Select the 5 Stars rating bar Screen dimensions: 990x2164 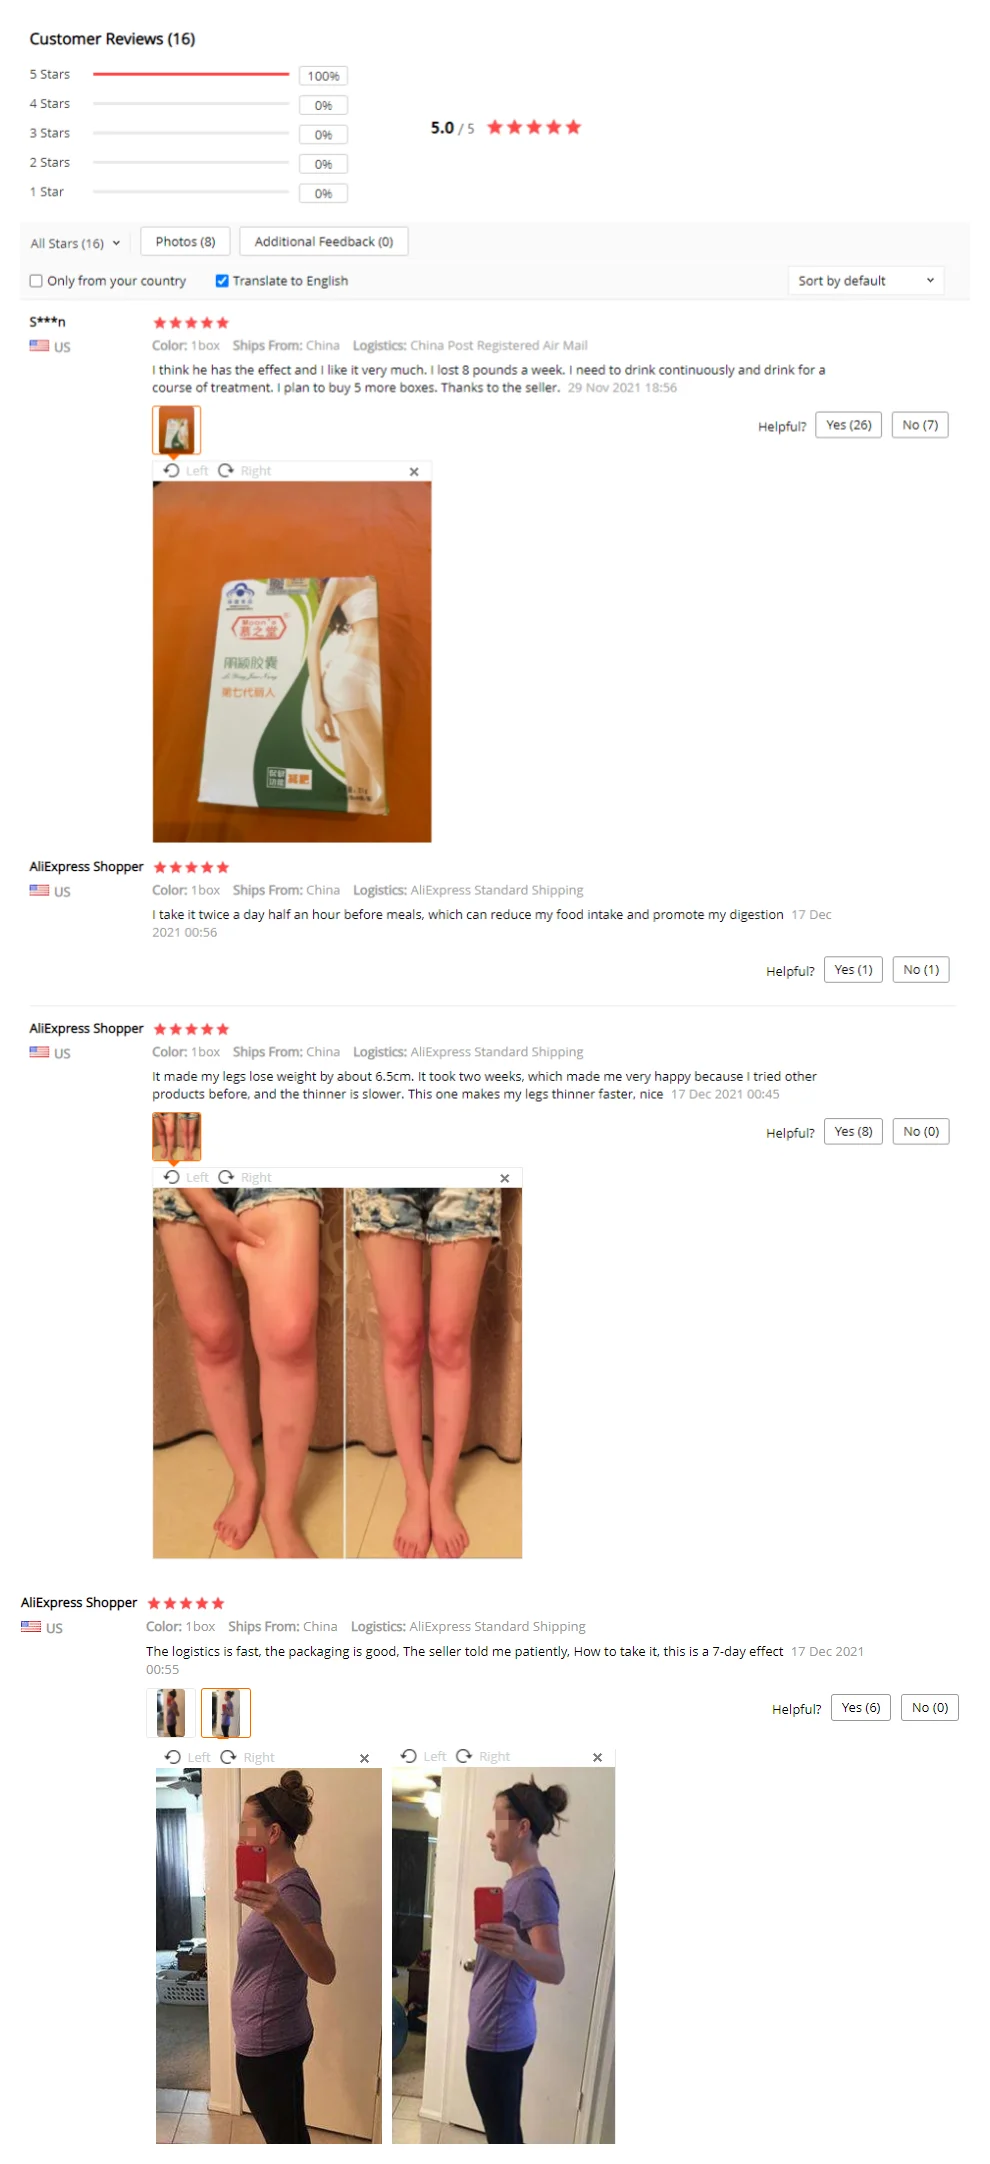point(190,75)
